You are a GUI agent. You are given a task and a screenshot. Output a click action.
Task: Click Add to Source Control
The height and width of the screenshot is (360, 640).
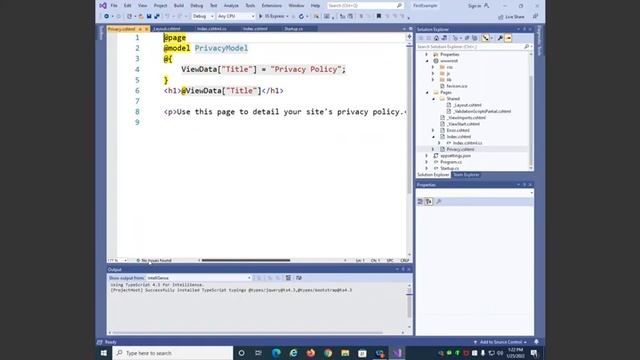(500, 342)
